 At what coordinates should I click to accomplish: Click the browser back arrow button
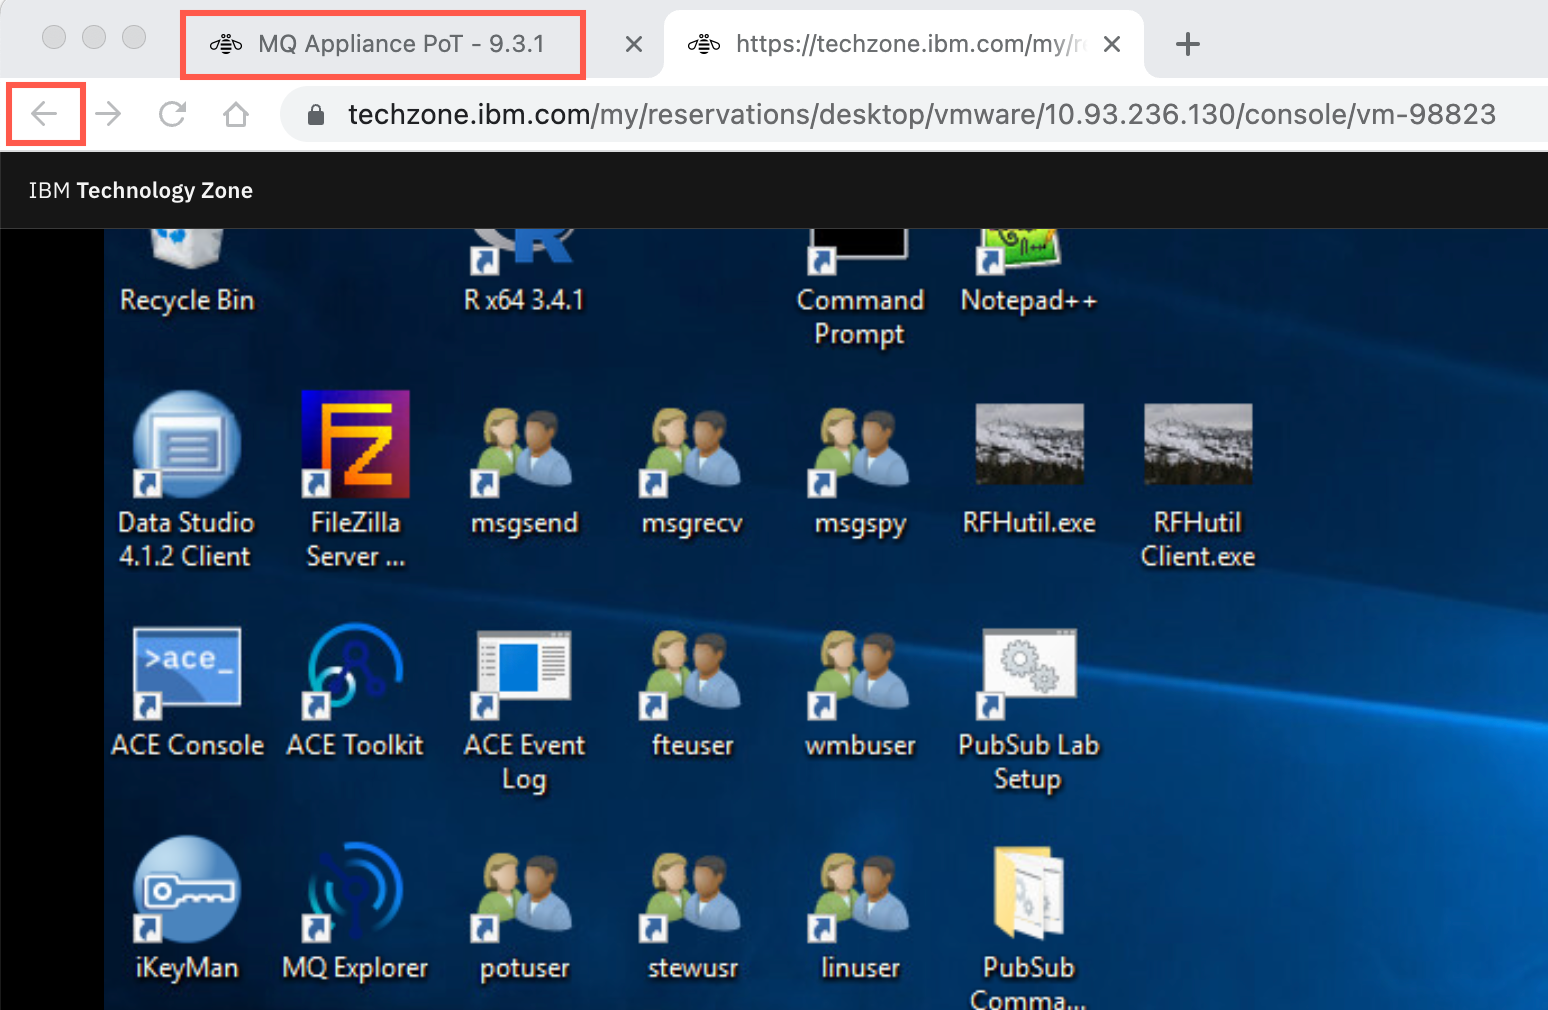coord(45,114)
